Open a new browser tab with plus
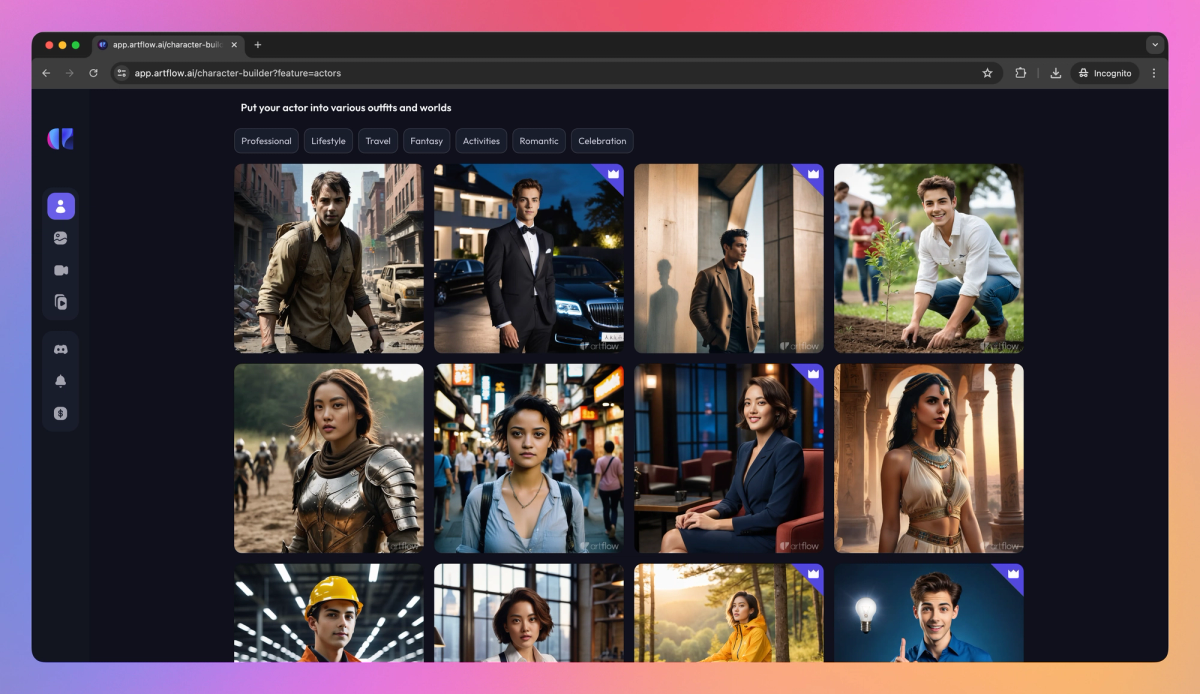This screenshot has width=1200, height=694. tap(257, 45)
